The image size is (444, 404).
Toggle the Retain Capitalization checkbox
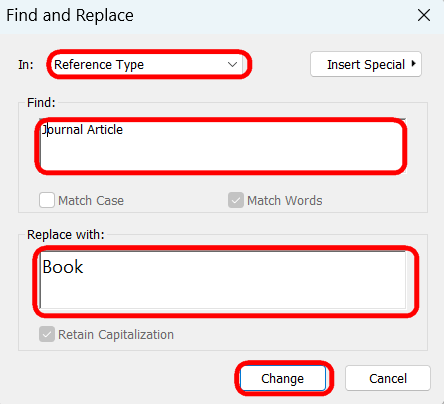tap(47, 334)
